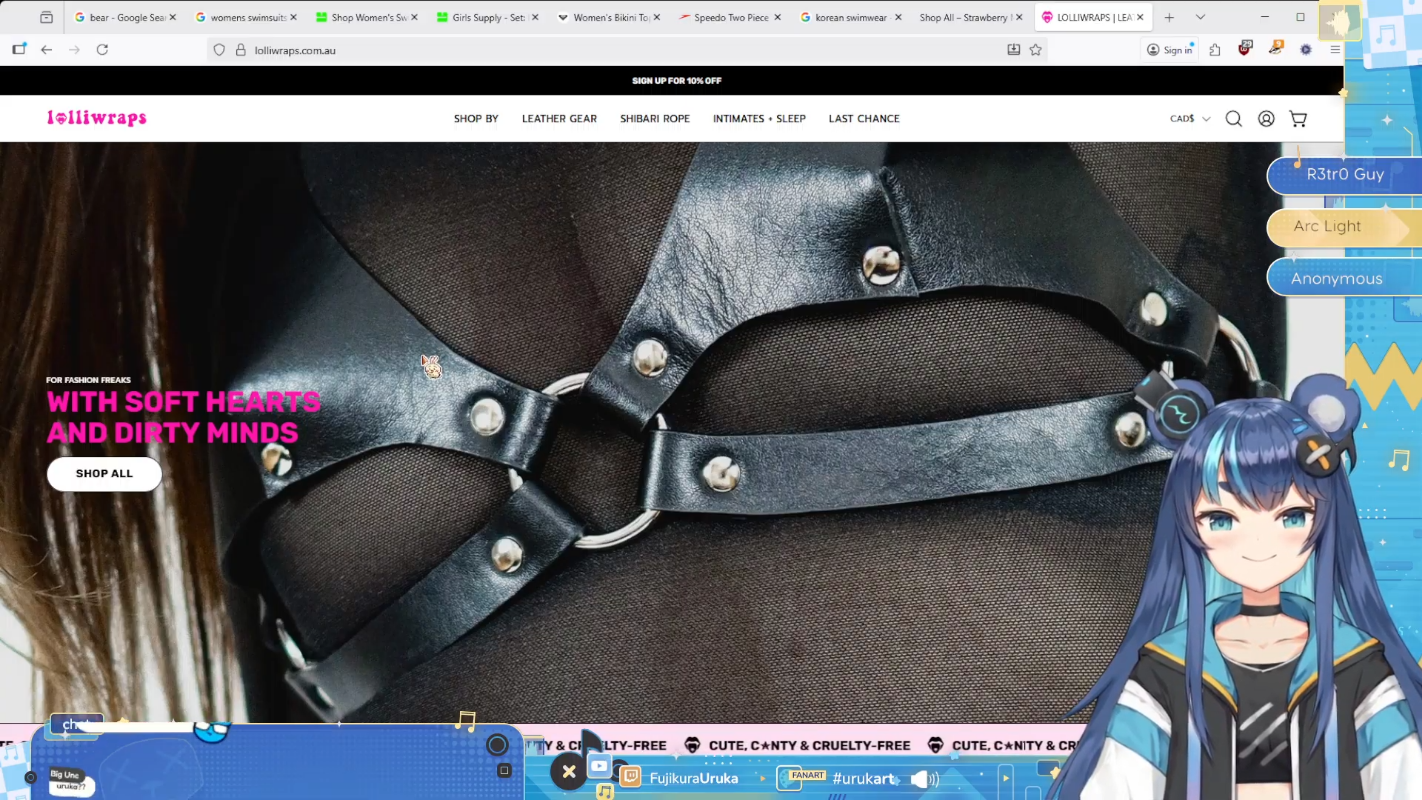Viewport: 1422px width, 800px height.
Task: Click the 'Anonymous' name badge
Action: (1344, 279)
